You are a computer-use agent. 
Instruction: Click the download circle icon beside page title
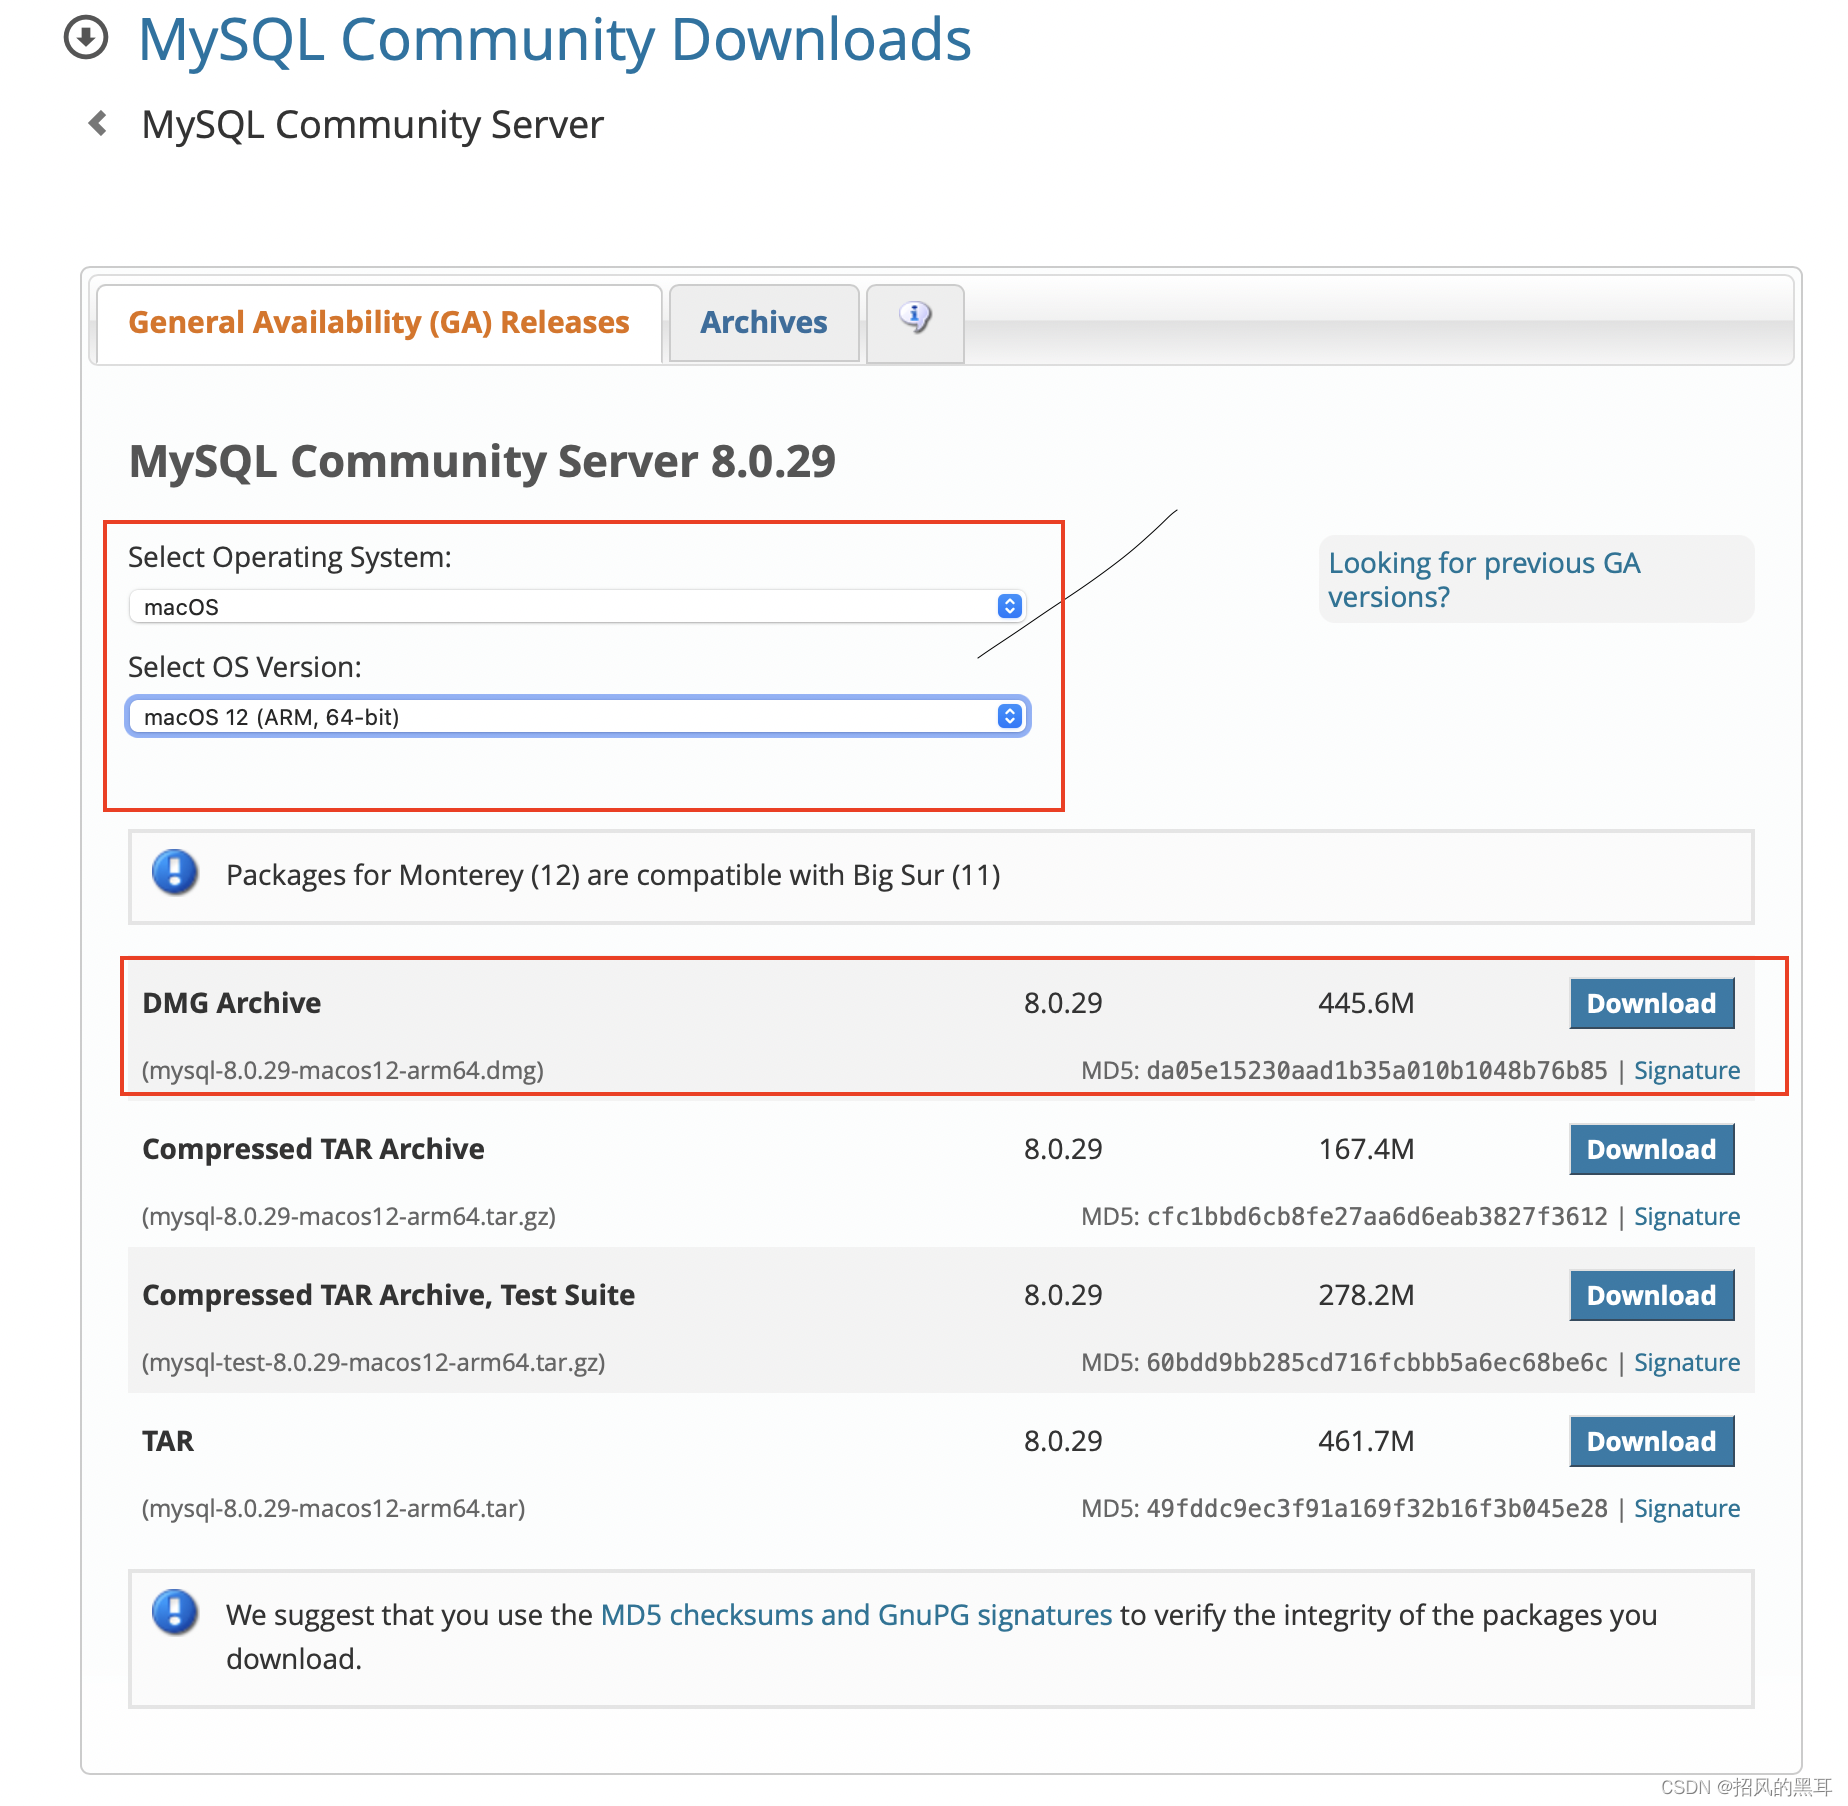(x=86, y=38)
